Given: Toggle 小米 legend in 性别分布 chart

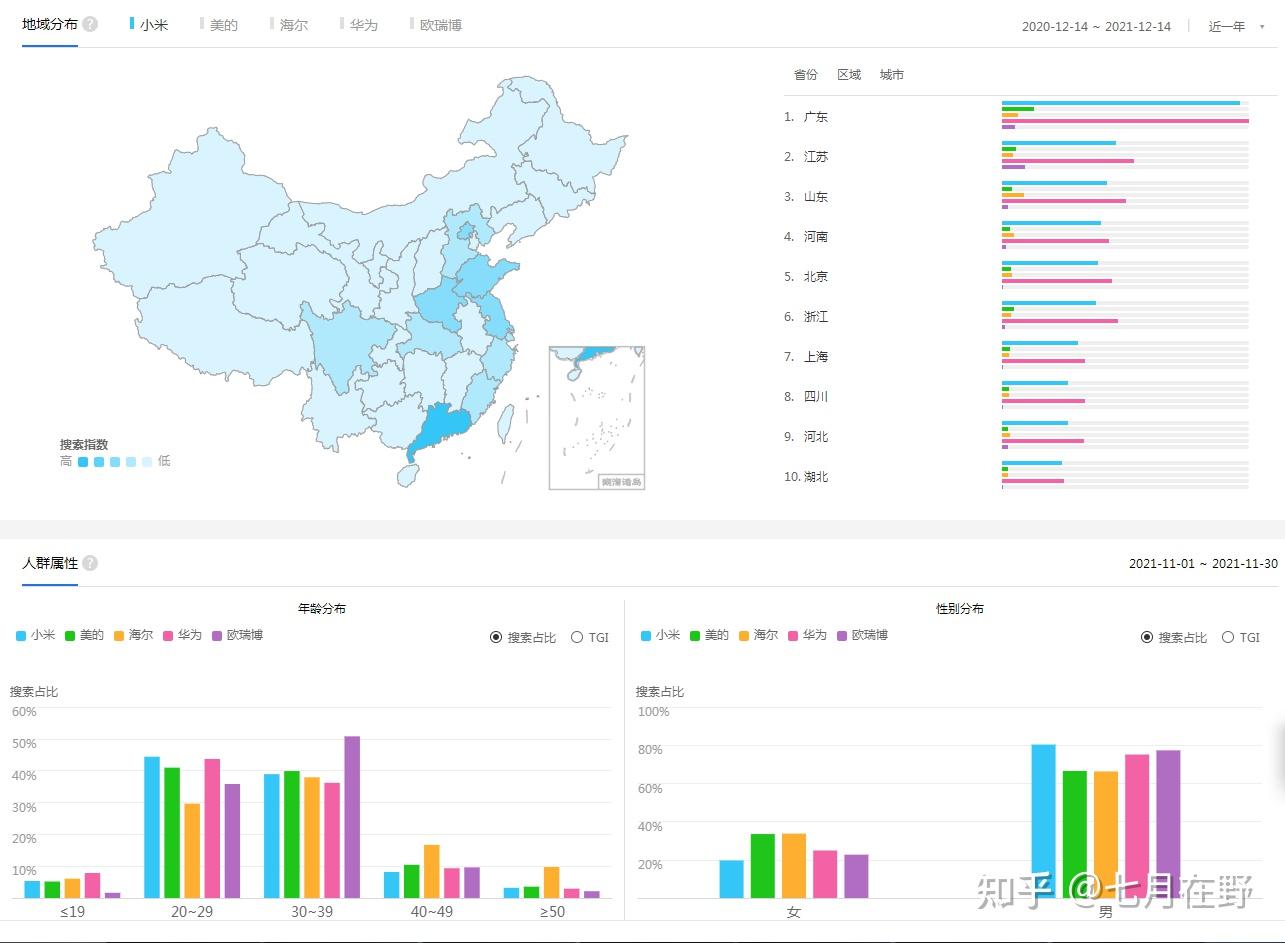Looking at the screenshot, I should point(661,635).
